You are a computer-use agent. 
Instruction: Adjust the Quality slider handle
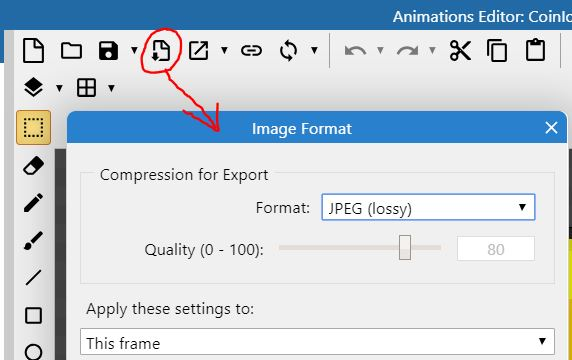pyautogui.click(x=405, y=247)
